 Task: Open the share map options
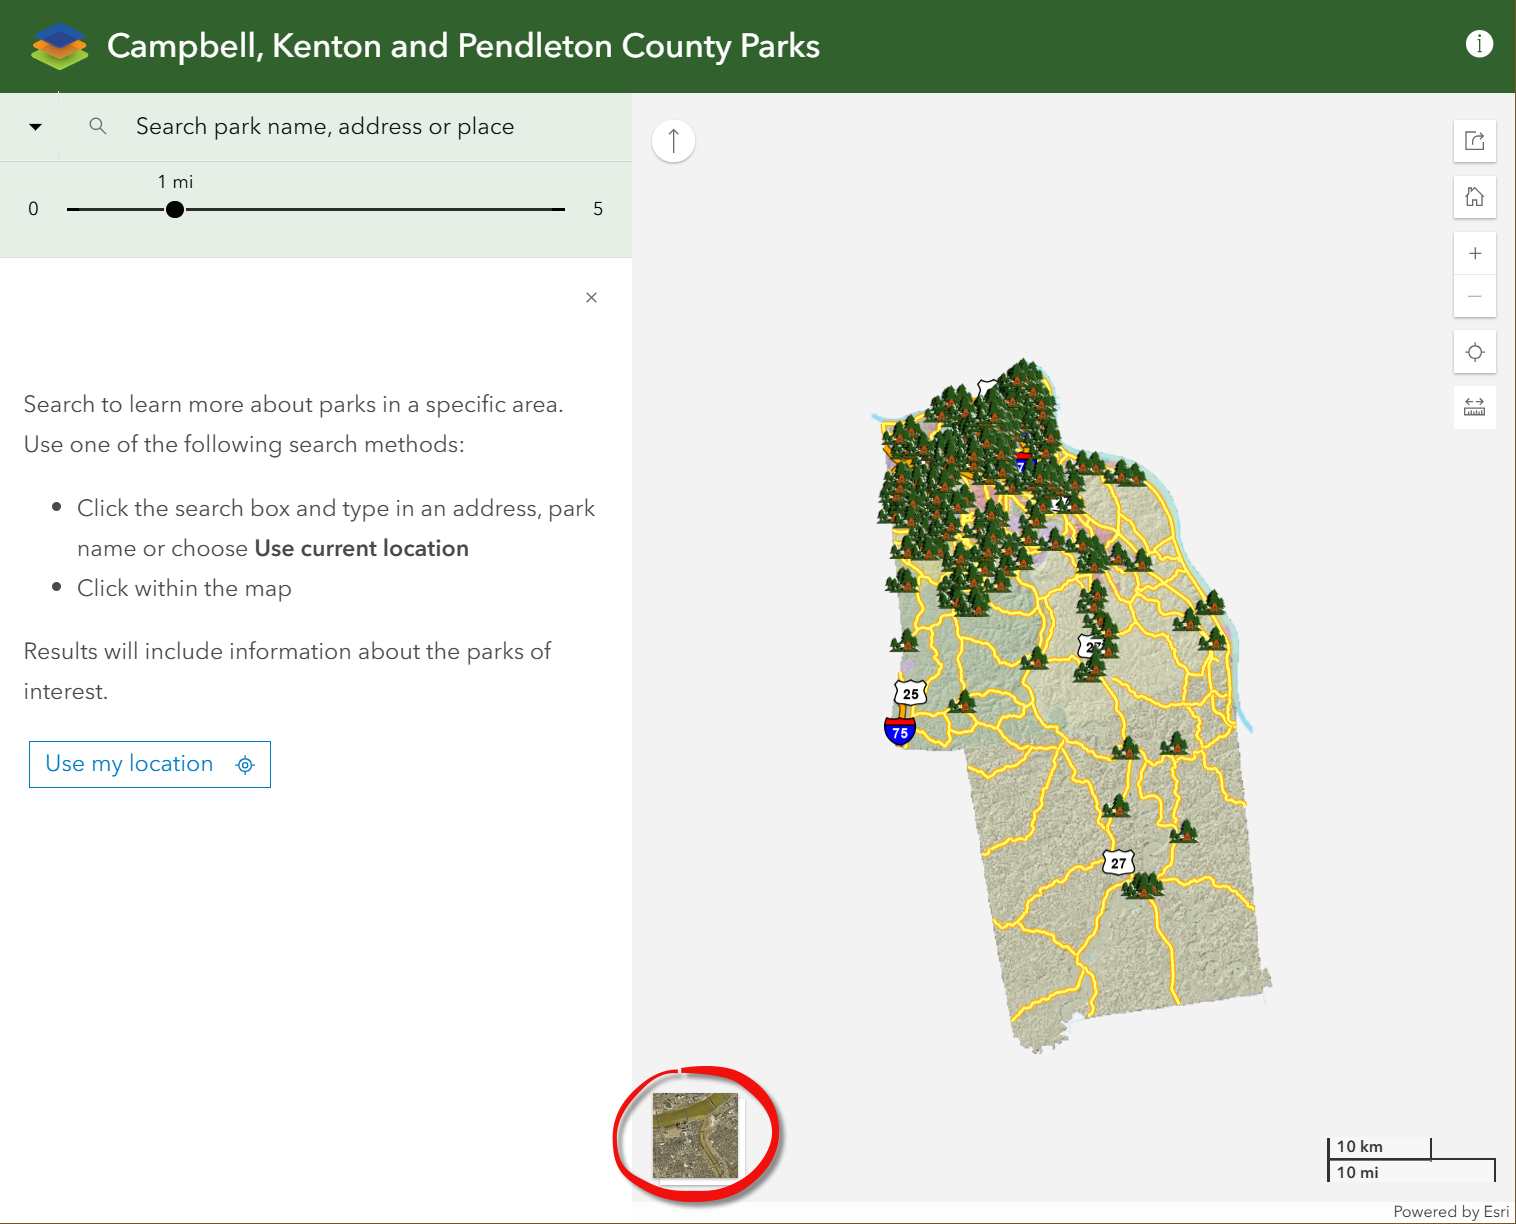coord(1474,141)
